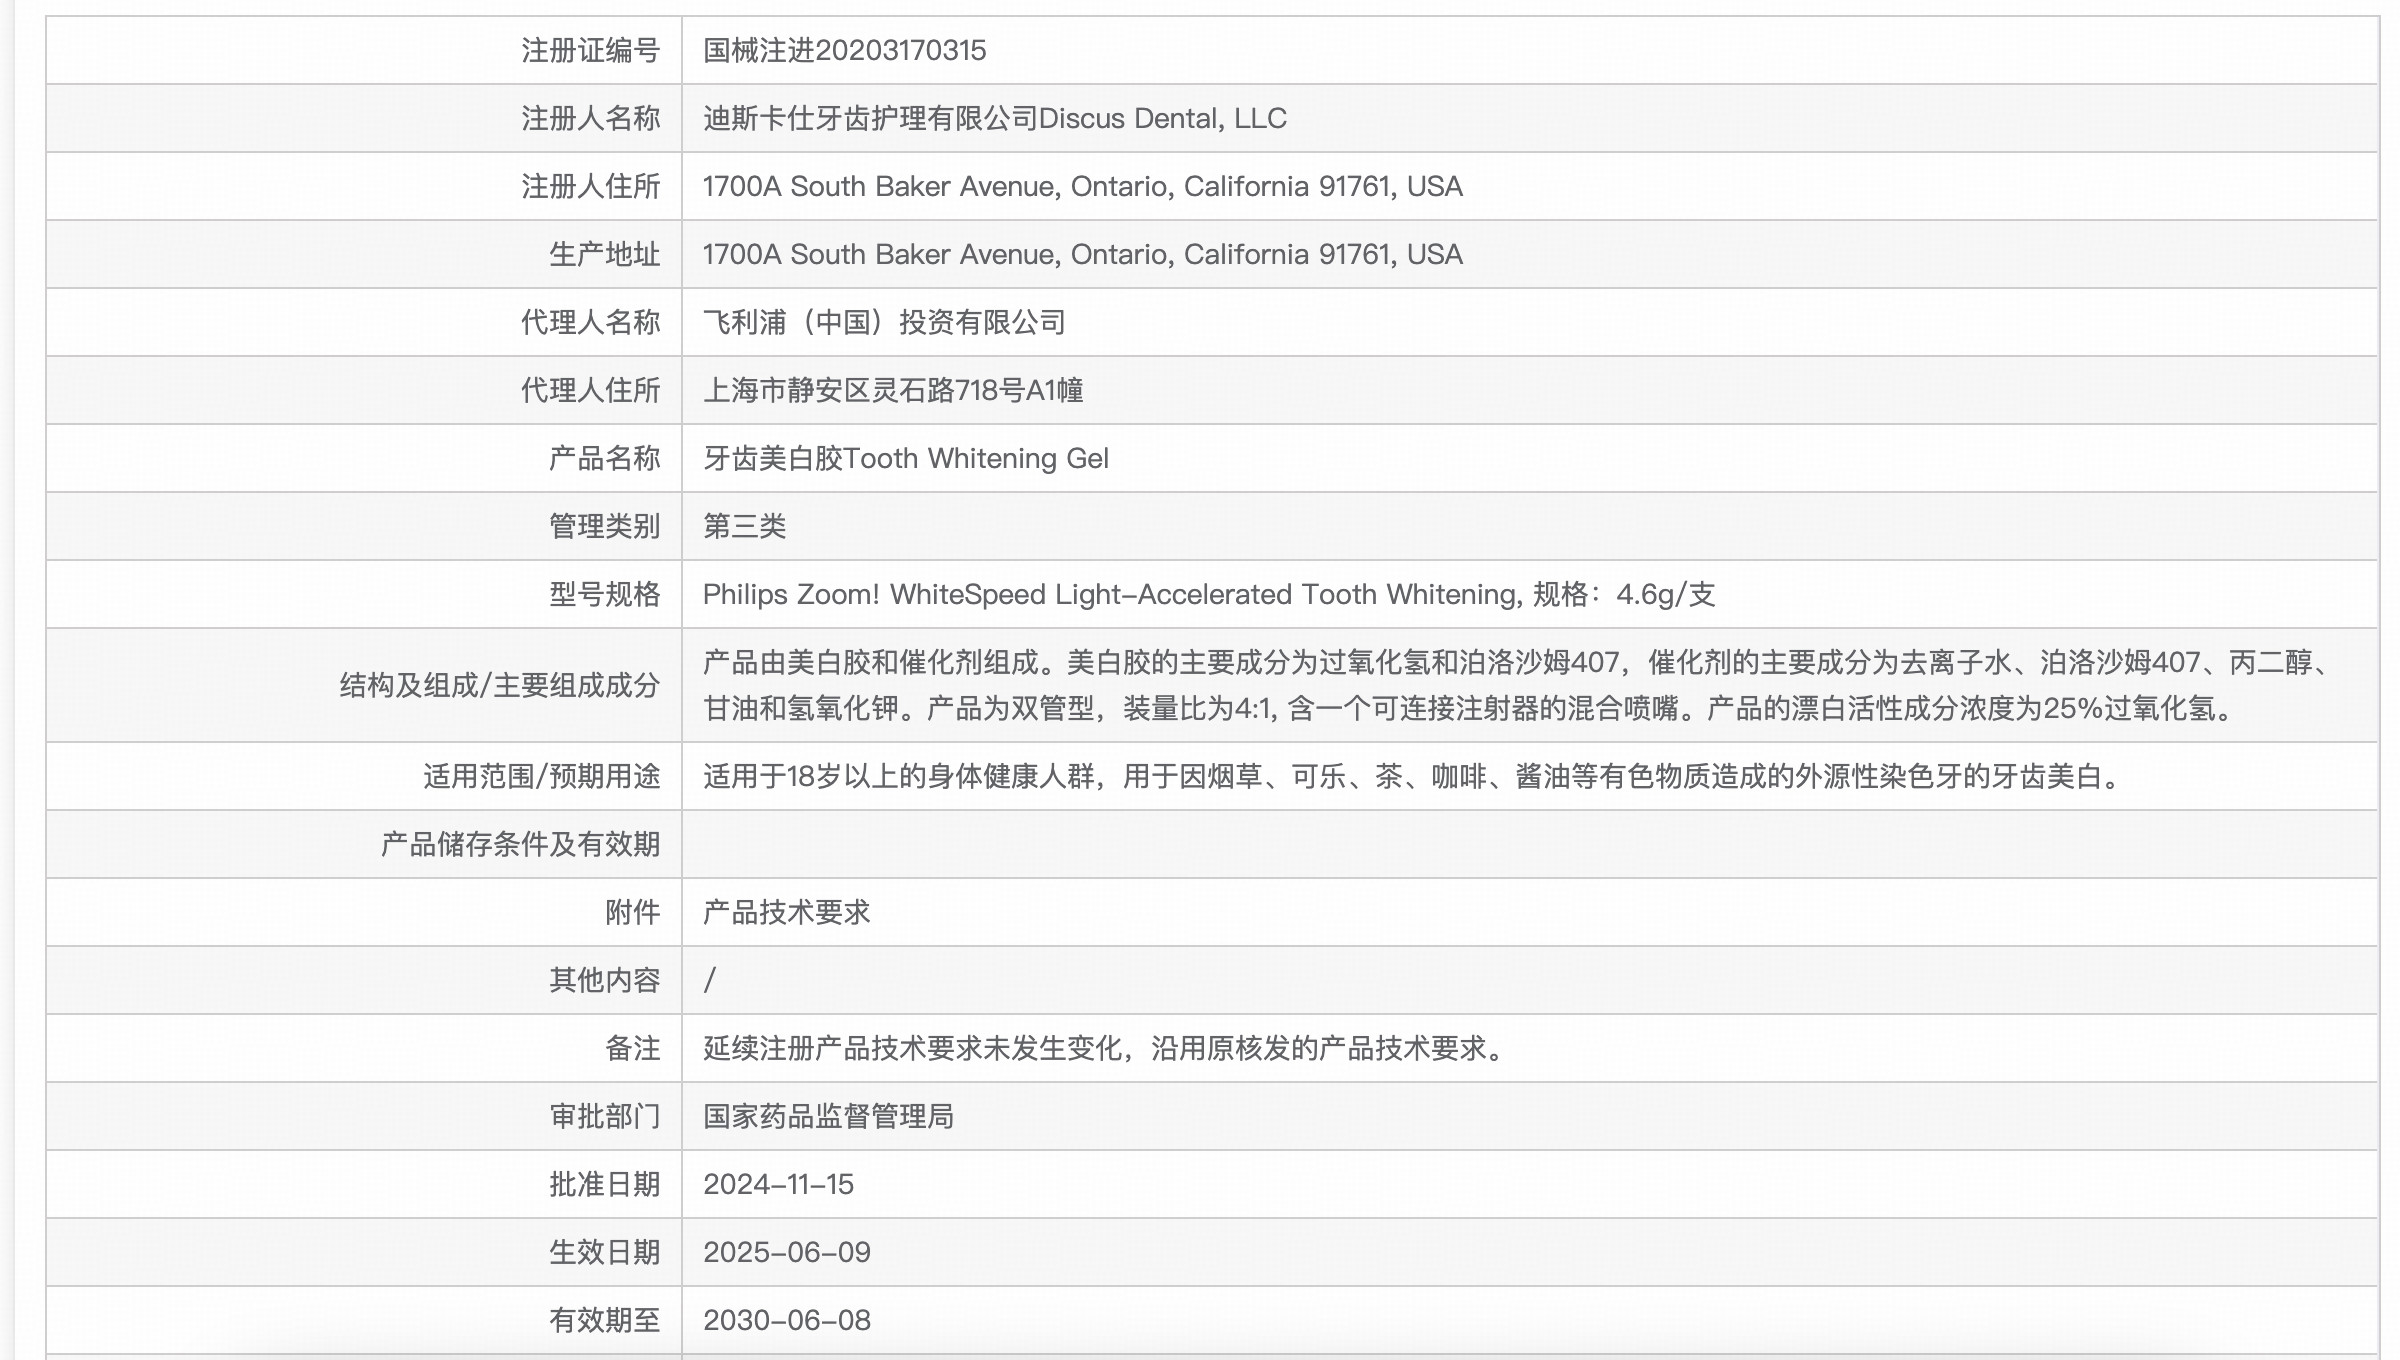Click management category value 第三类
The image size is (2400, 1360).
[744, 526]
